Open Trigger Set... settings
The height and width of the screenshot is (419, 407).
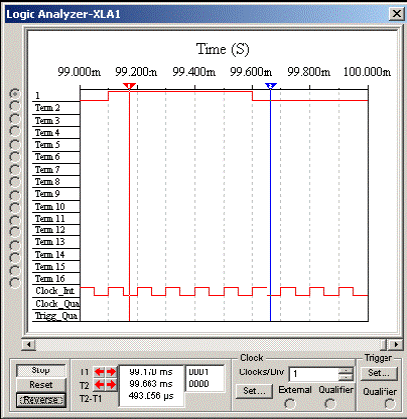379,373
